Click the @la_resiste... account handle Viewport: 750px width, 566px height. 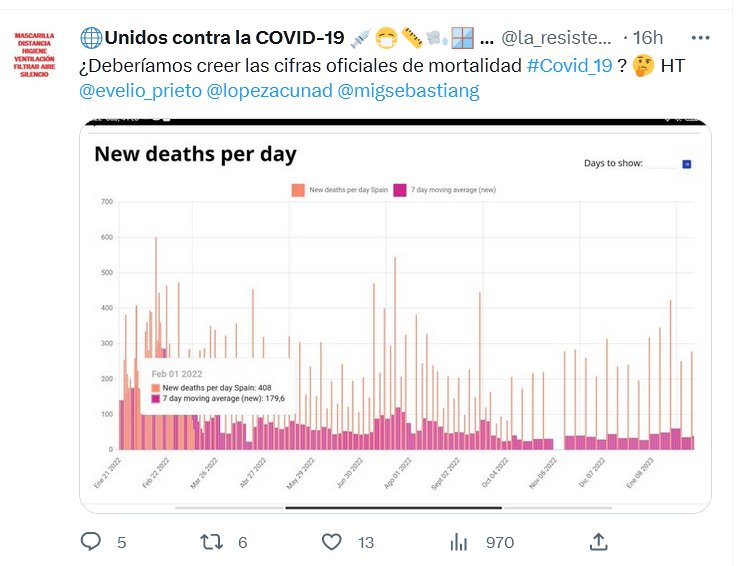click(555, 38)
